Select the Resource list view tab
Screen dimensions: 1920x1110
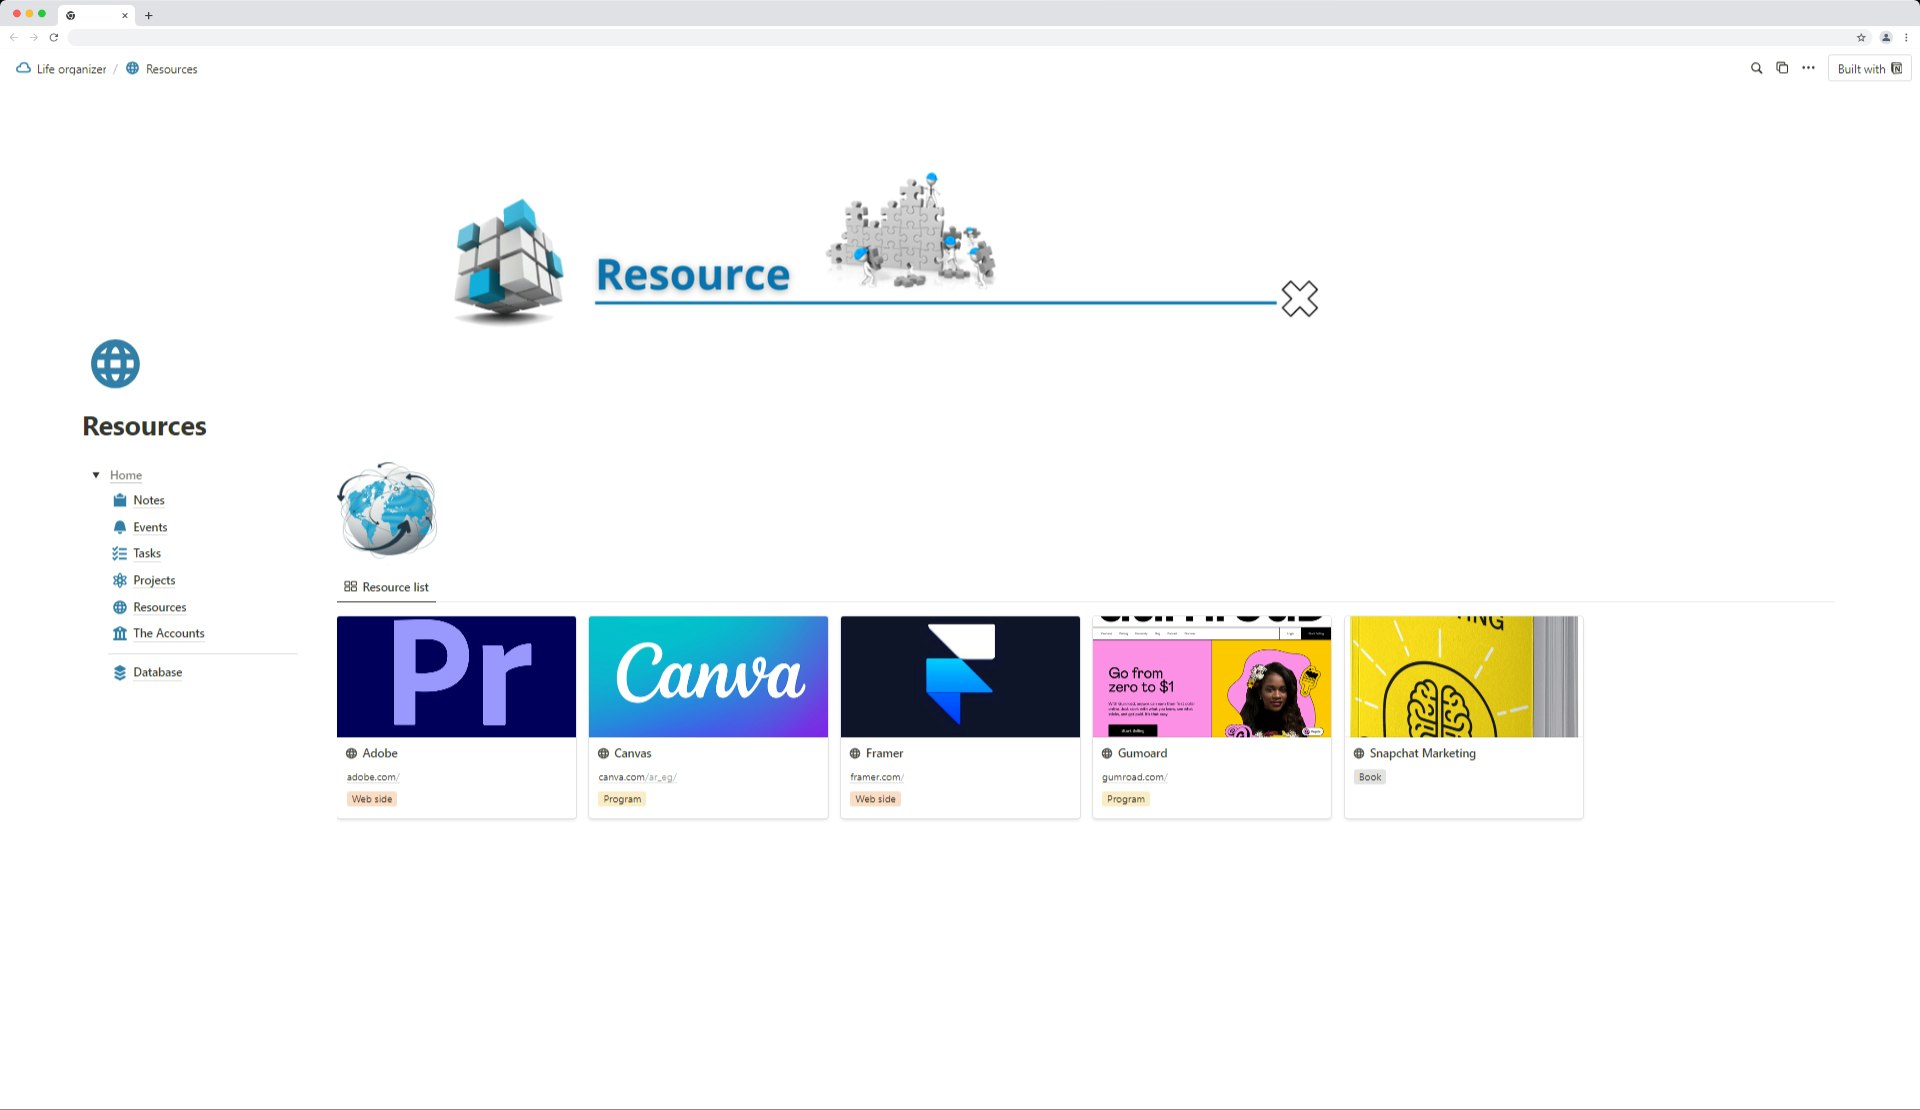(386, 587)
